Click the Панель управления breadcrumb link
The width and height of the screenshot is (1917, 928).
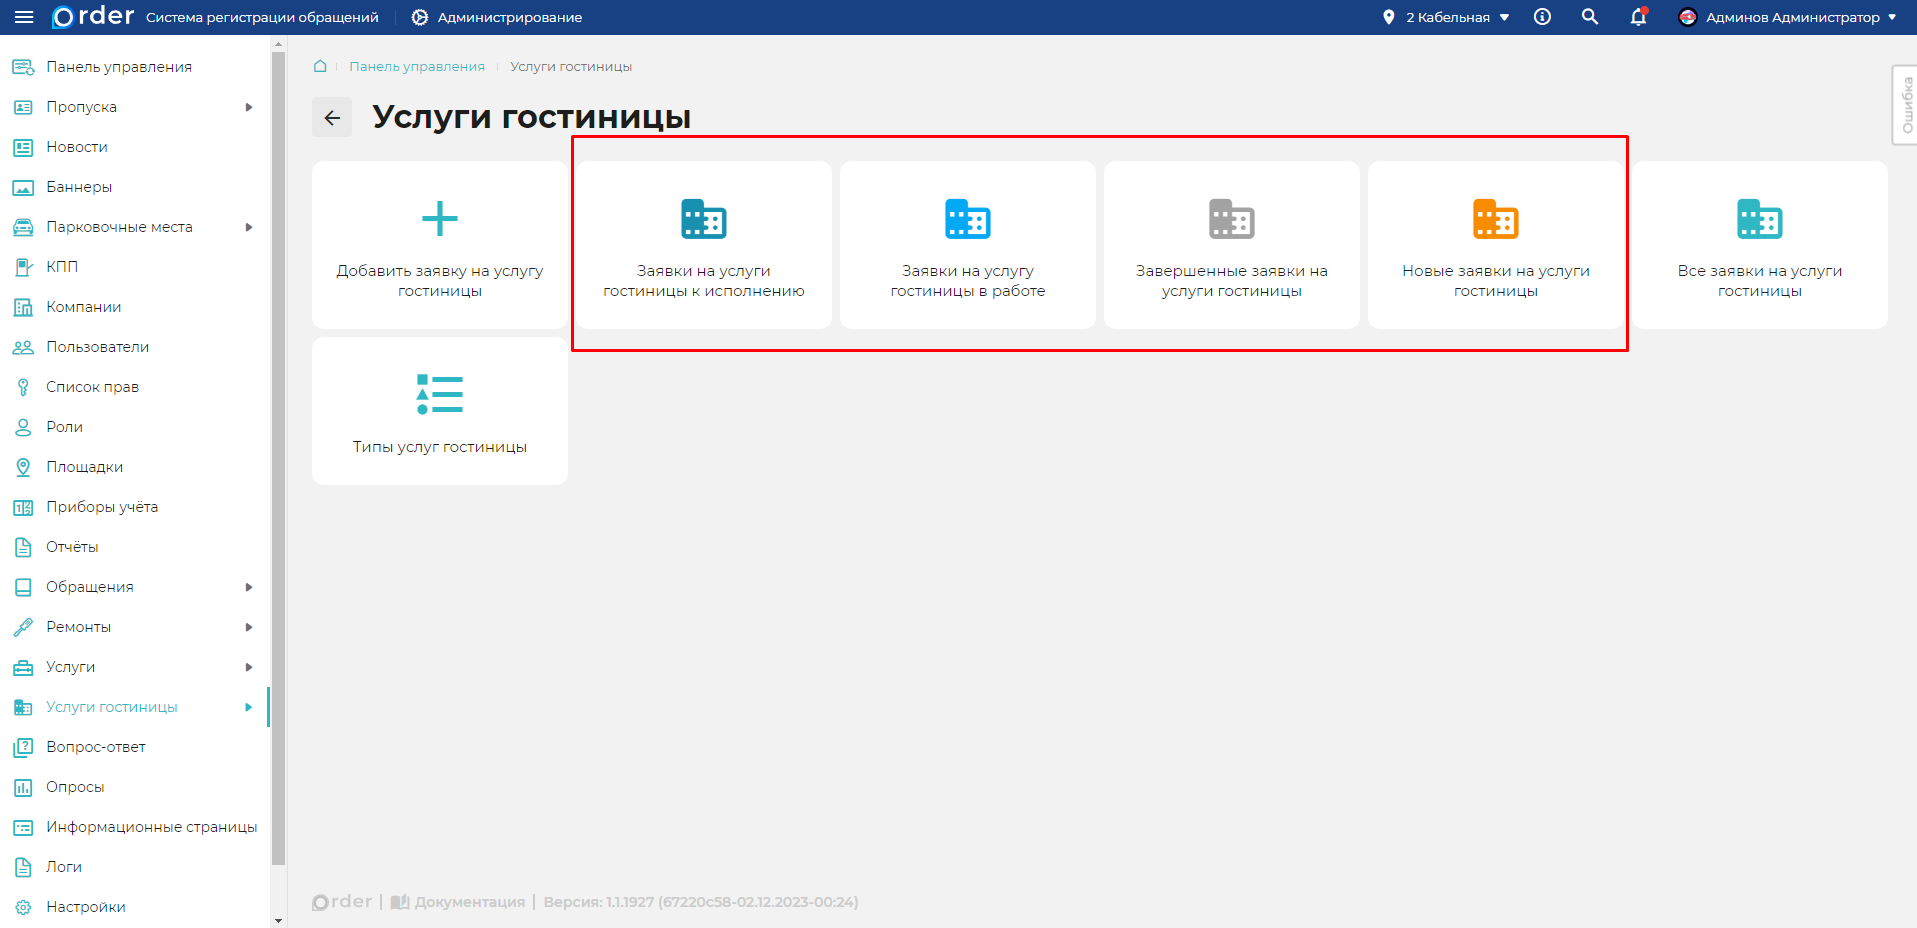(x=416, y=66)
